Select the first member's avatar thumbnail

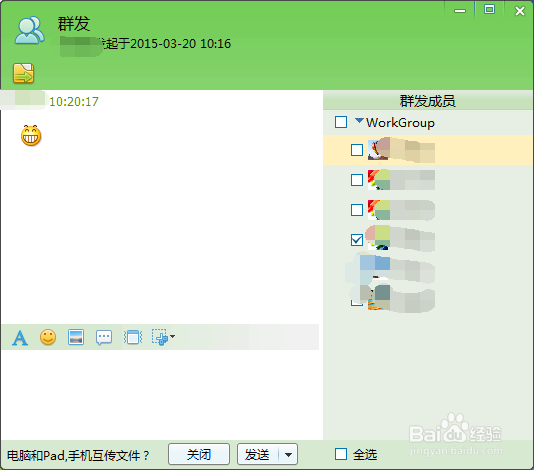pyautogui.click(x=378, y=150)
